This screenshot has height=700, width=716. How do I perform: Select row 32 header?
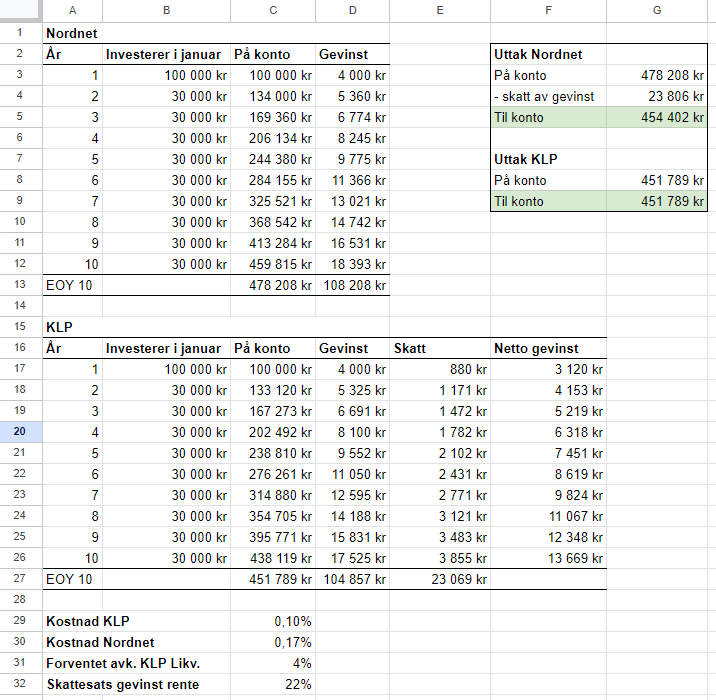point(21,684)
